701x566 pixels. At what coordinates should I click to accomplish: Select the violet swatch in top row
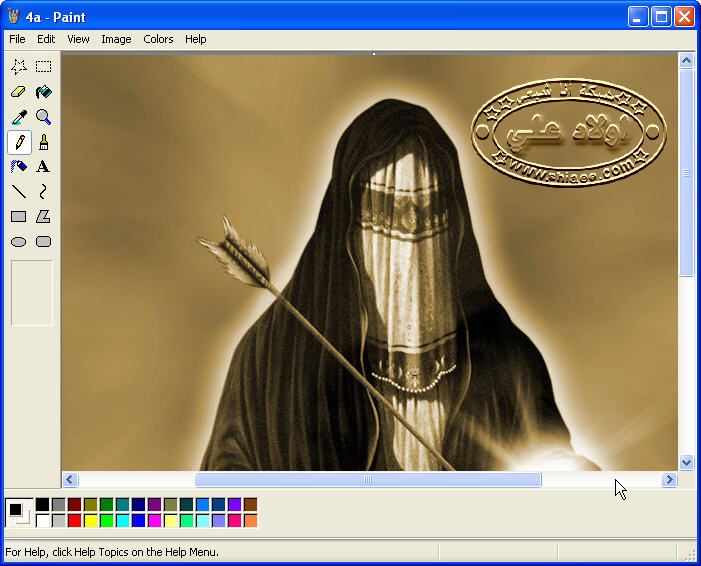[235, 505]
